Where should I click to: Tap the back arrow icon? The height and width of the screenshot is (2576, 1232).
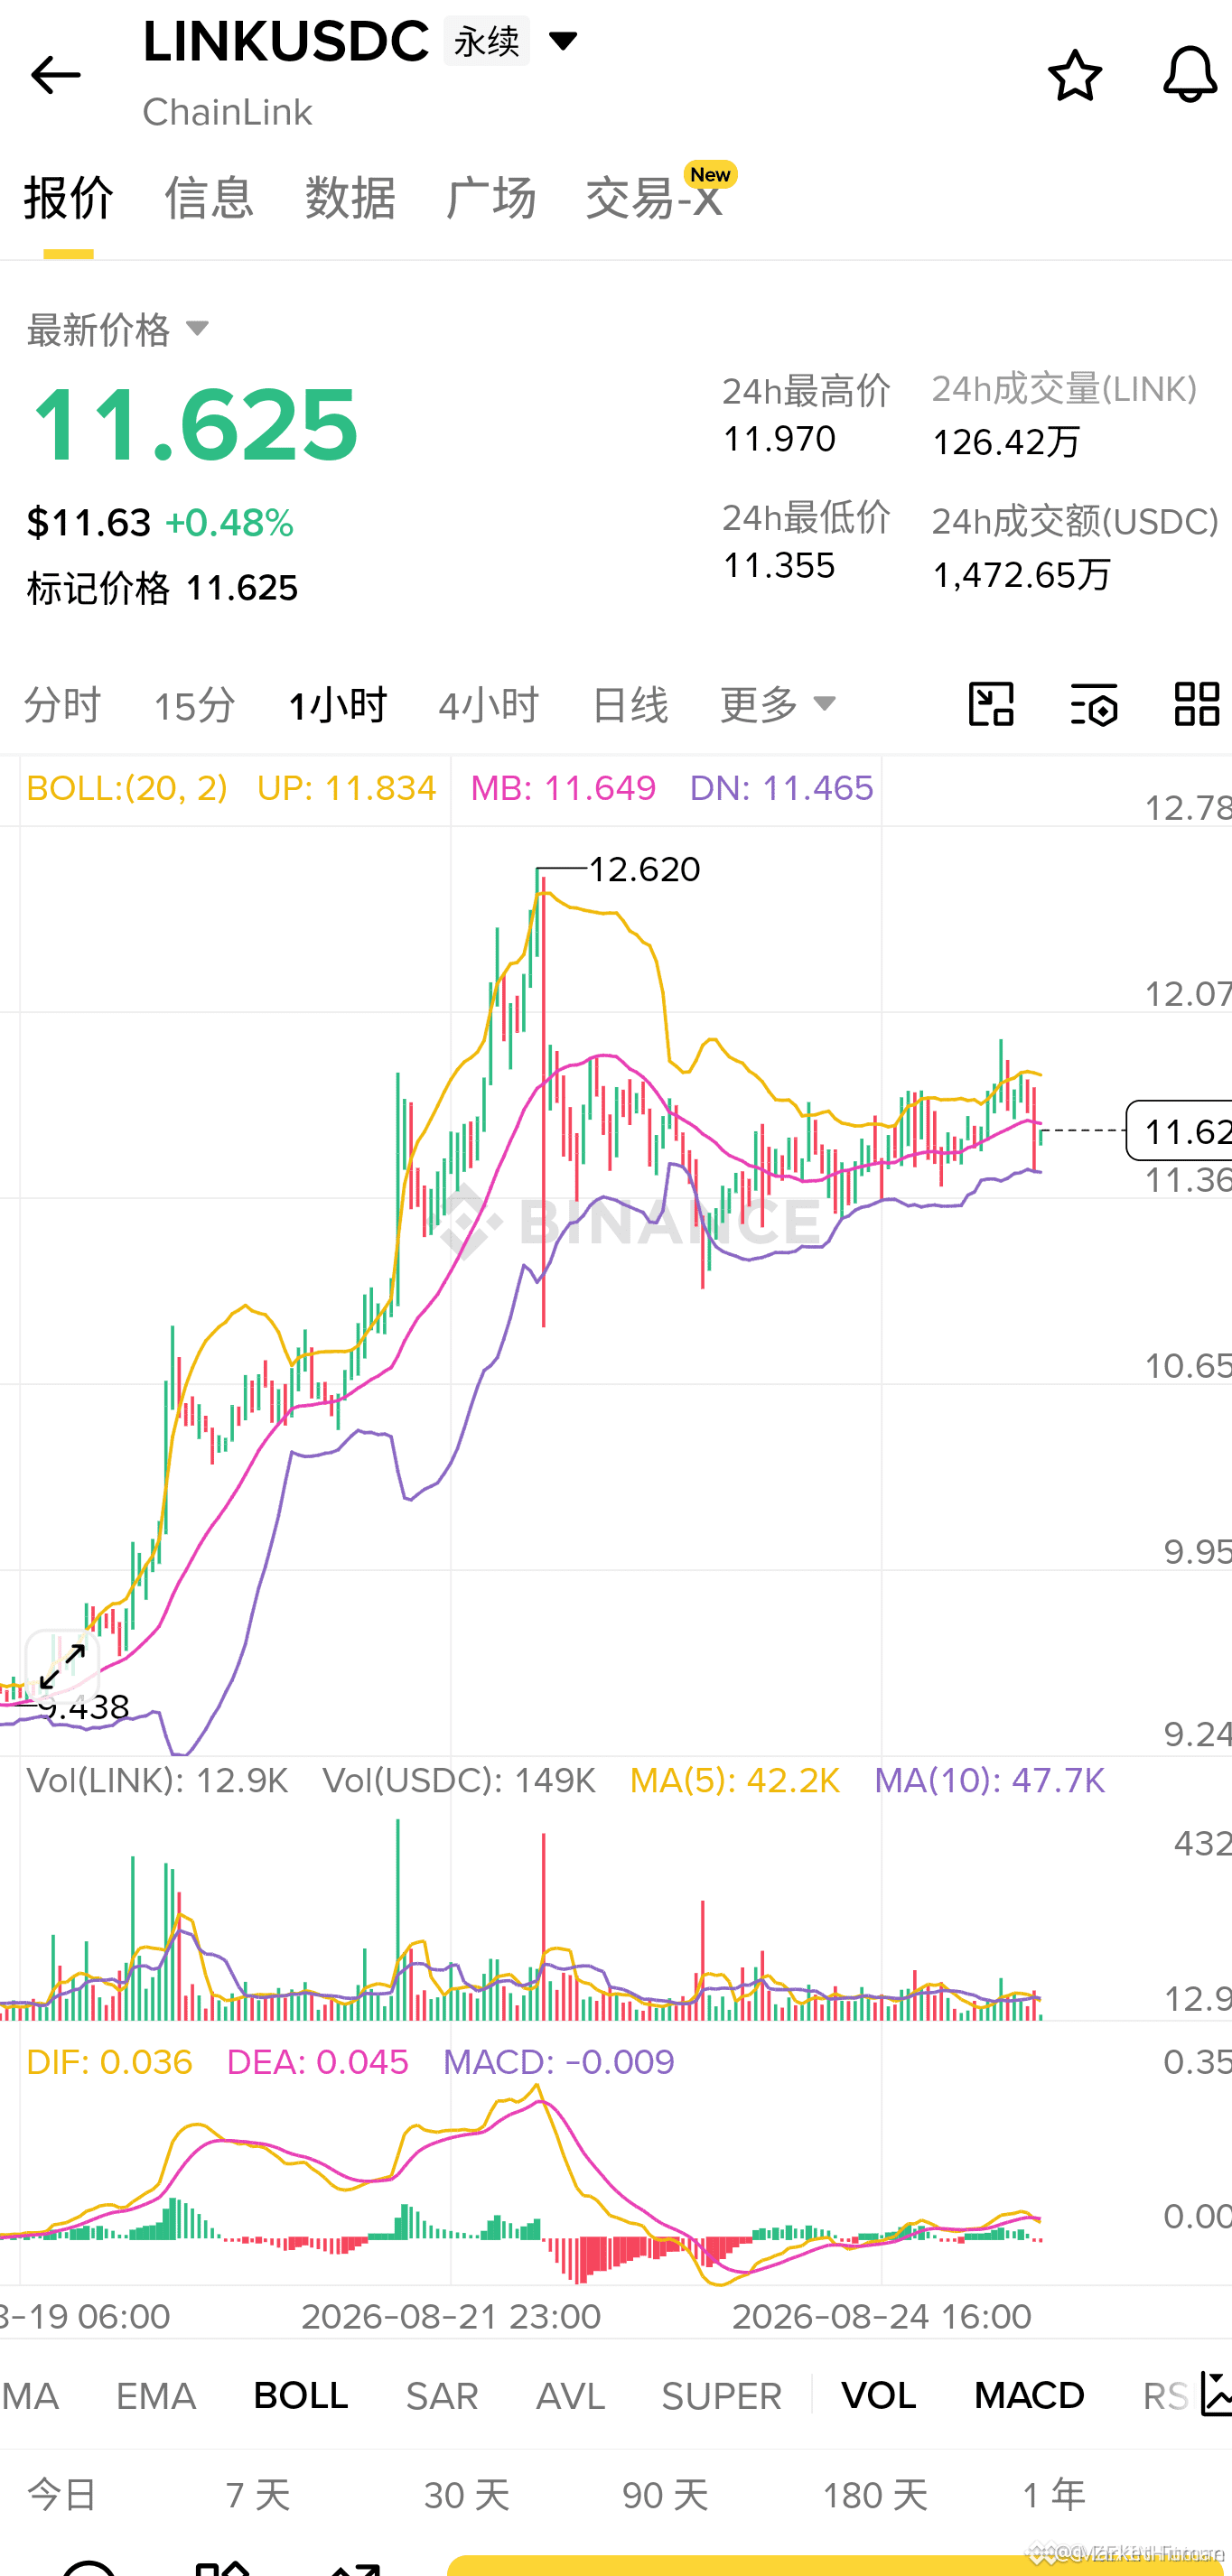point(55,75)
